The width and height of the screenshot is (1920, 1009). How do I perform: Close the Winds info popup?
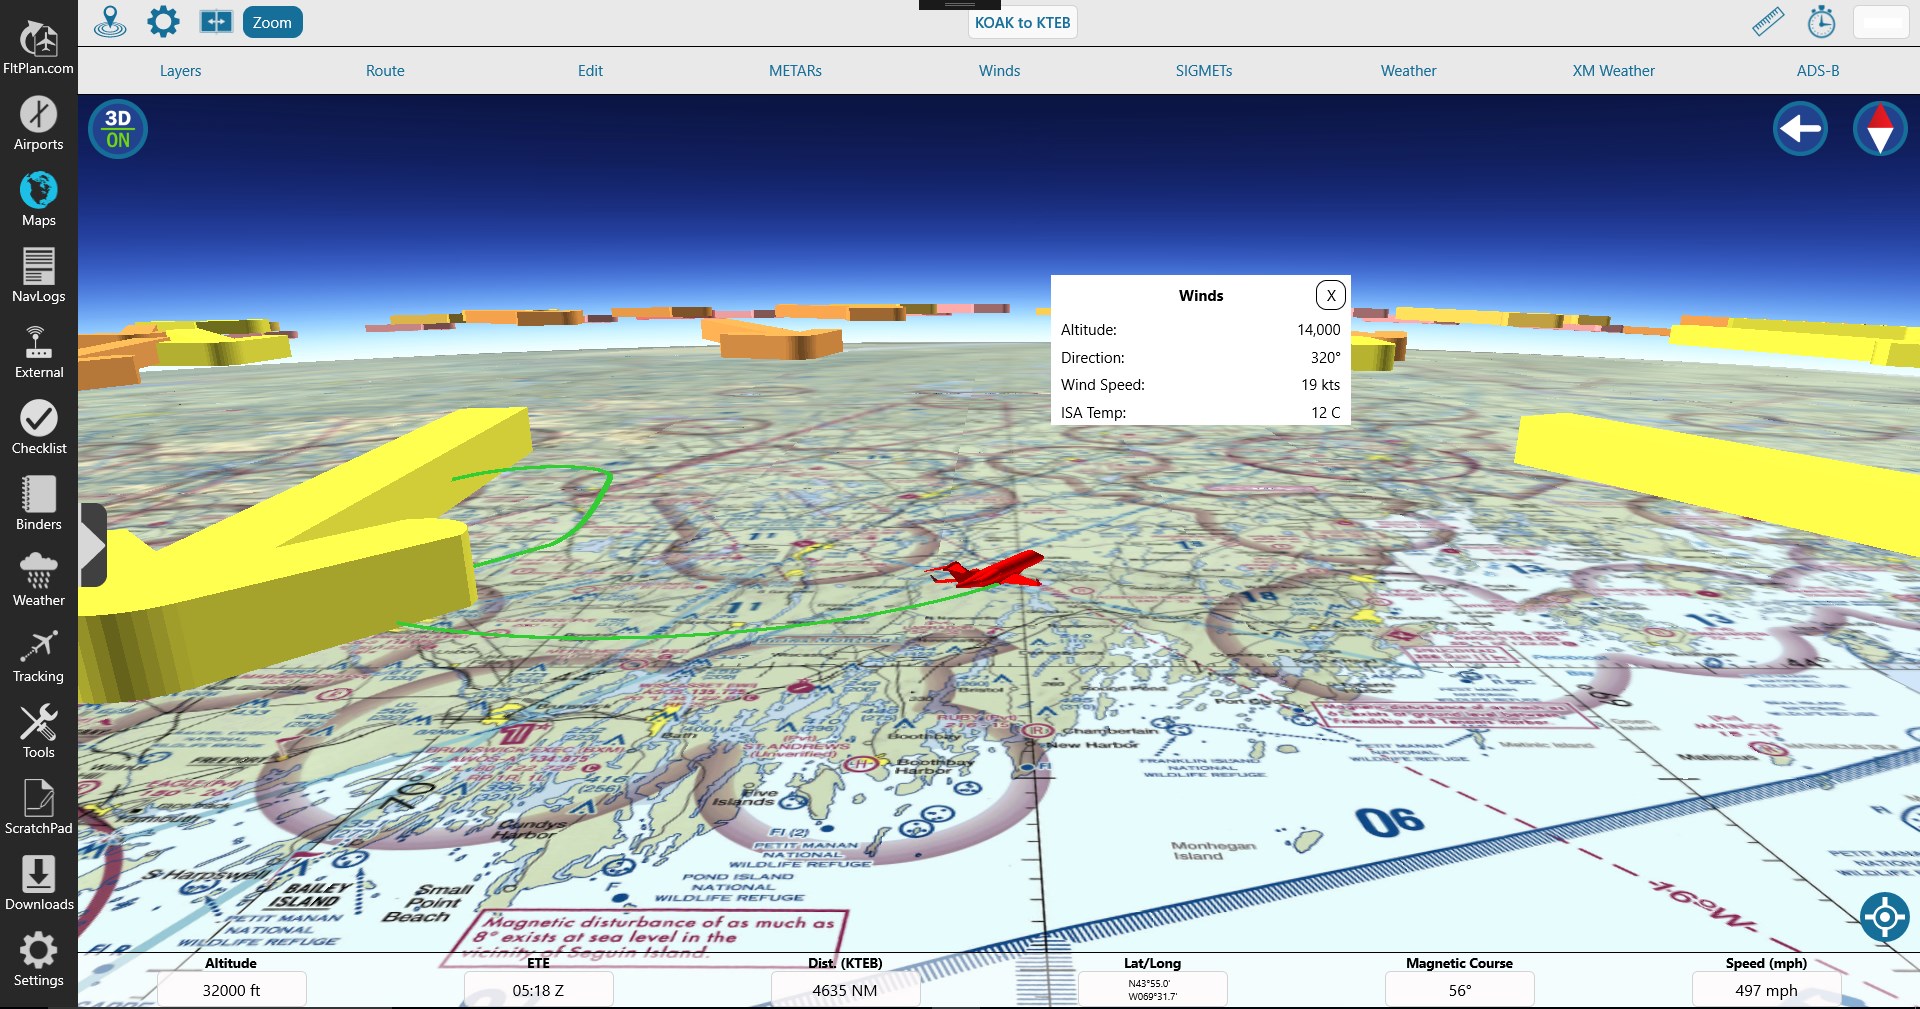1330,295
